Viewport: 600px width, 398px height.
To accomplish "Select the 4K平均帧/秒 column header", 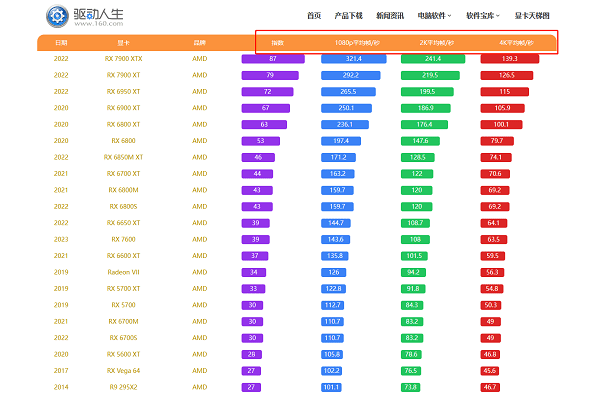I will pyautogui.click(x=516, y=43).
